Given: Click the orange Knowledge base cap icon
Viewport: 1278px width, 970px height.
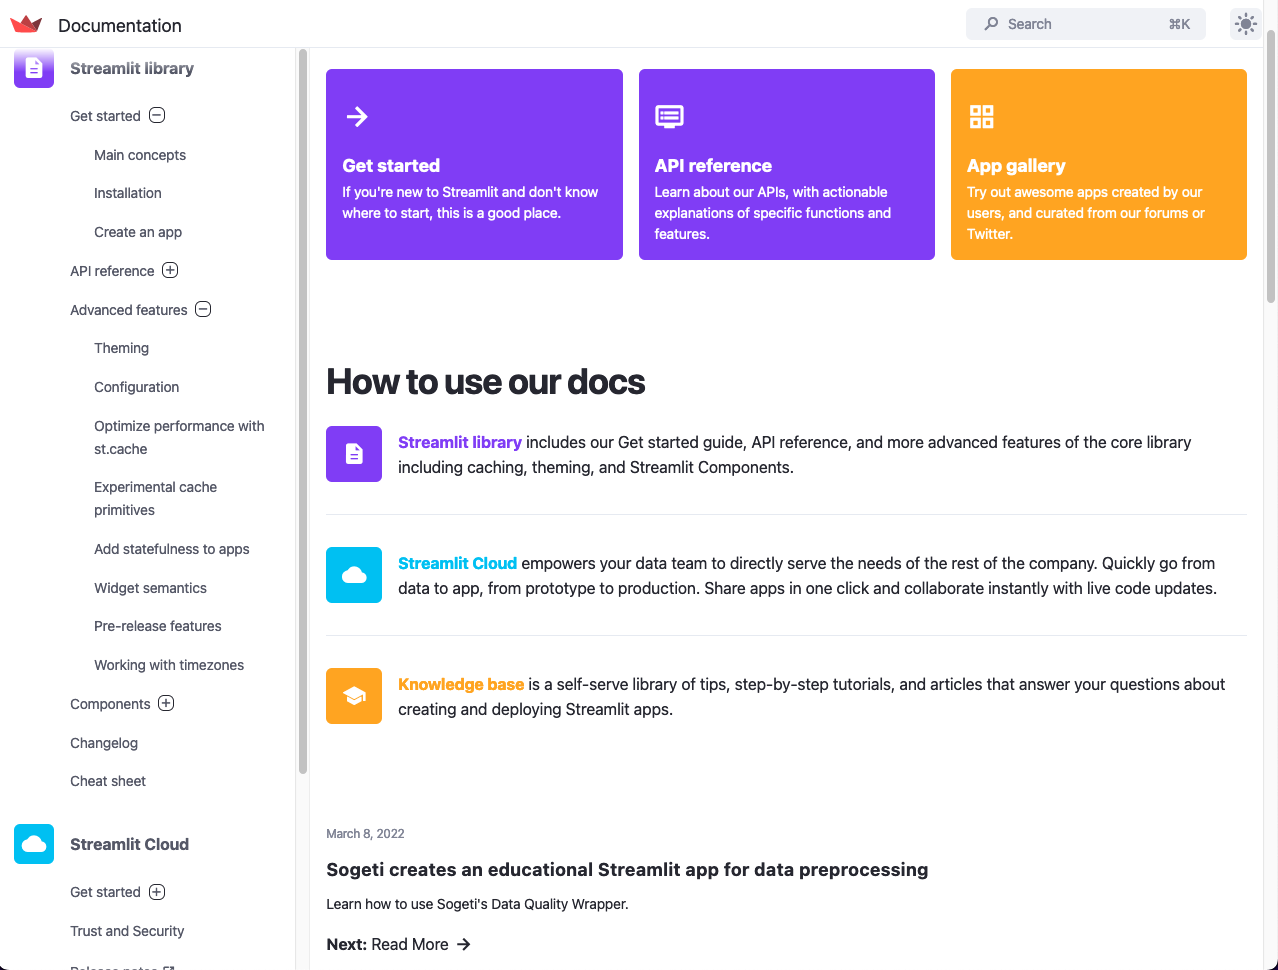Looking at the screenshot, I should 354,696.
